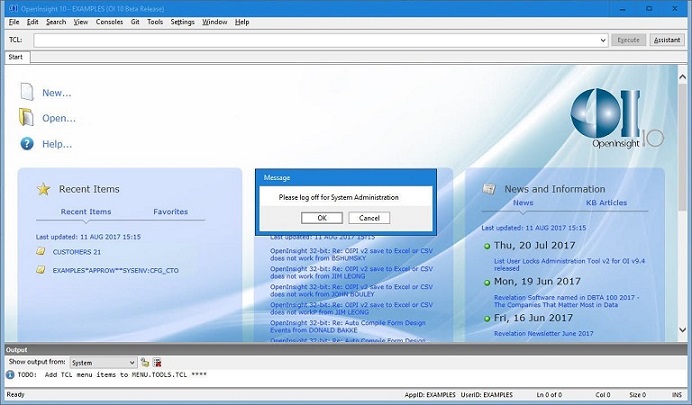Click the Open... link
This screenshot has width=692, height=405.
(59, 119)
